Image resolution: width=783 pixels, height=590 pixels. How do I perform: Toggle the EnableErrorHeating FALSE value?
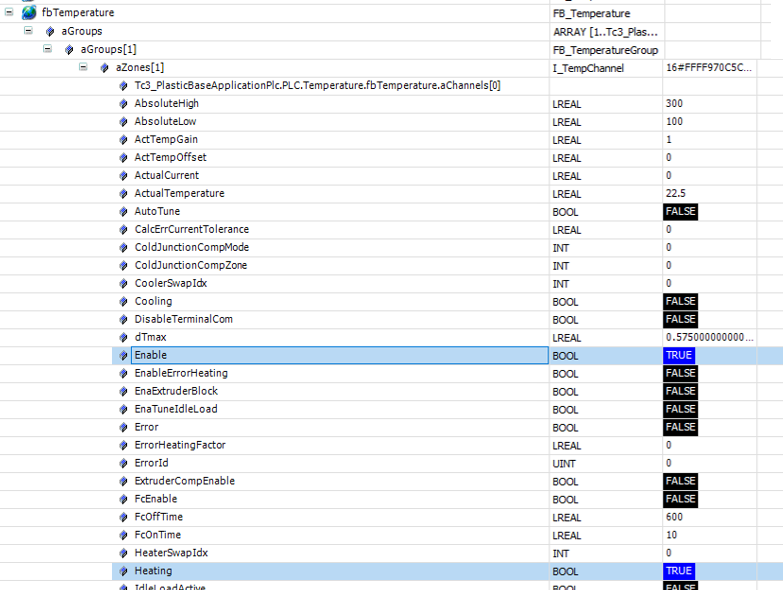point(680,373)
